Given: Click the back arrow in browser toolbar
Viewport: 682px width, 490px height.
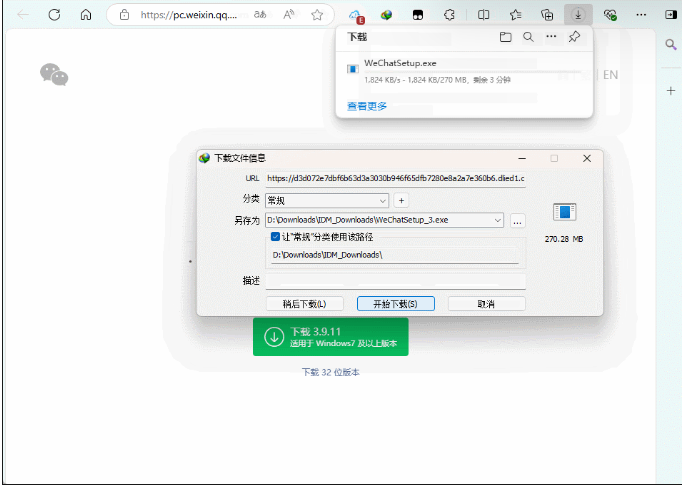Looking at the screenshot, I should click(x=23, y=15).
